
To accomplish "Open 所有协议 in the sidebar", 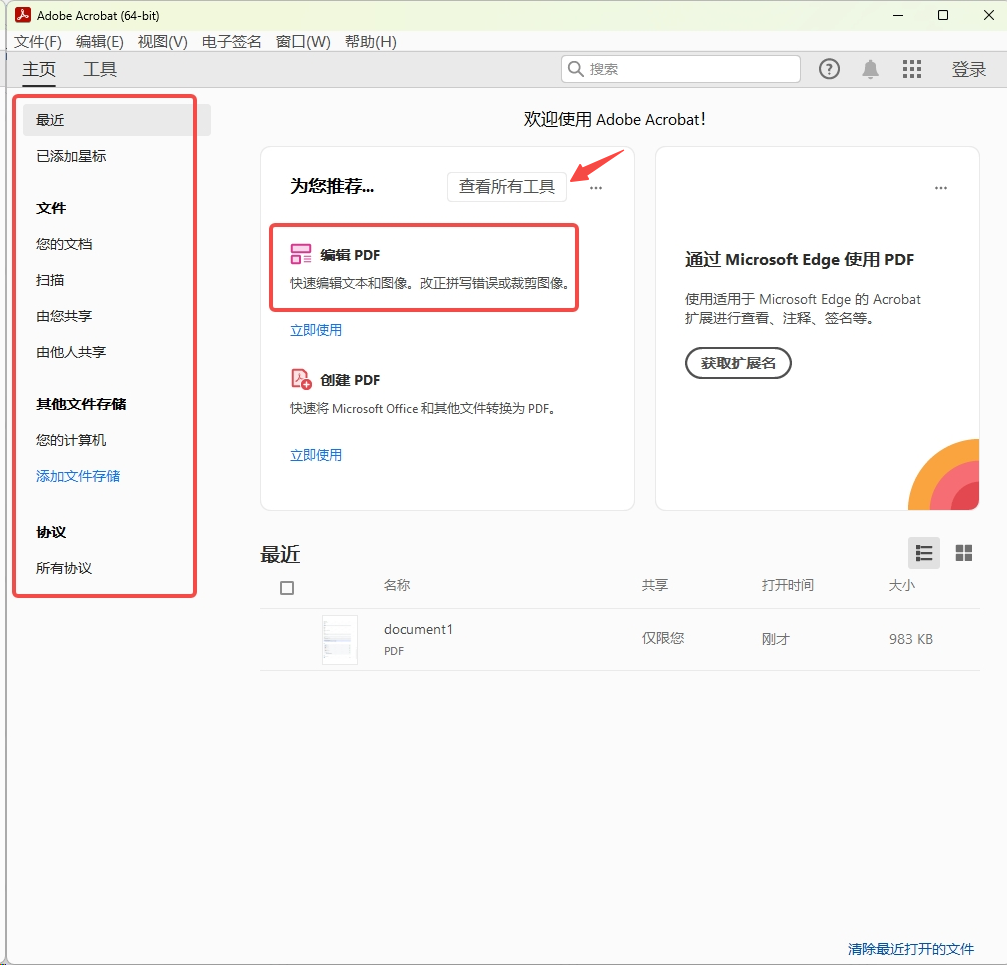I will tap(64, 568).
